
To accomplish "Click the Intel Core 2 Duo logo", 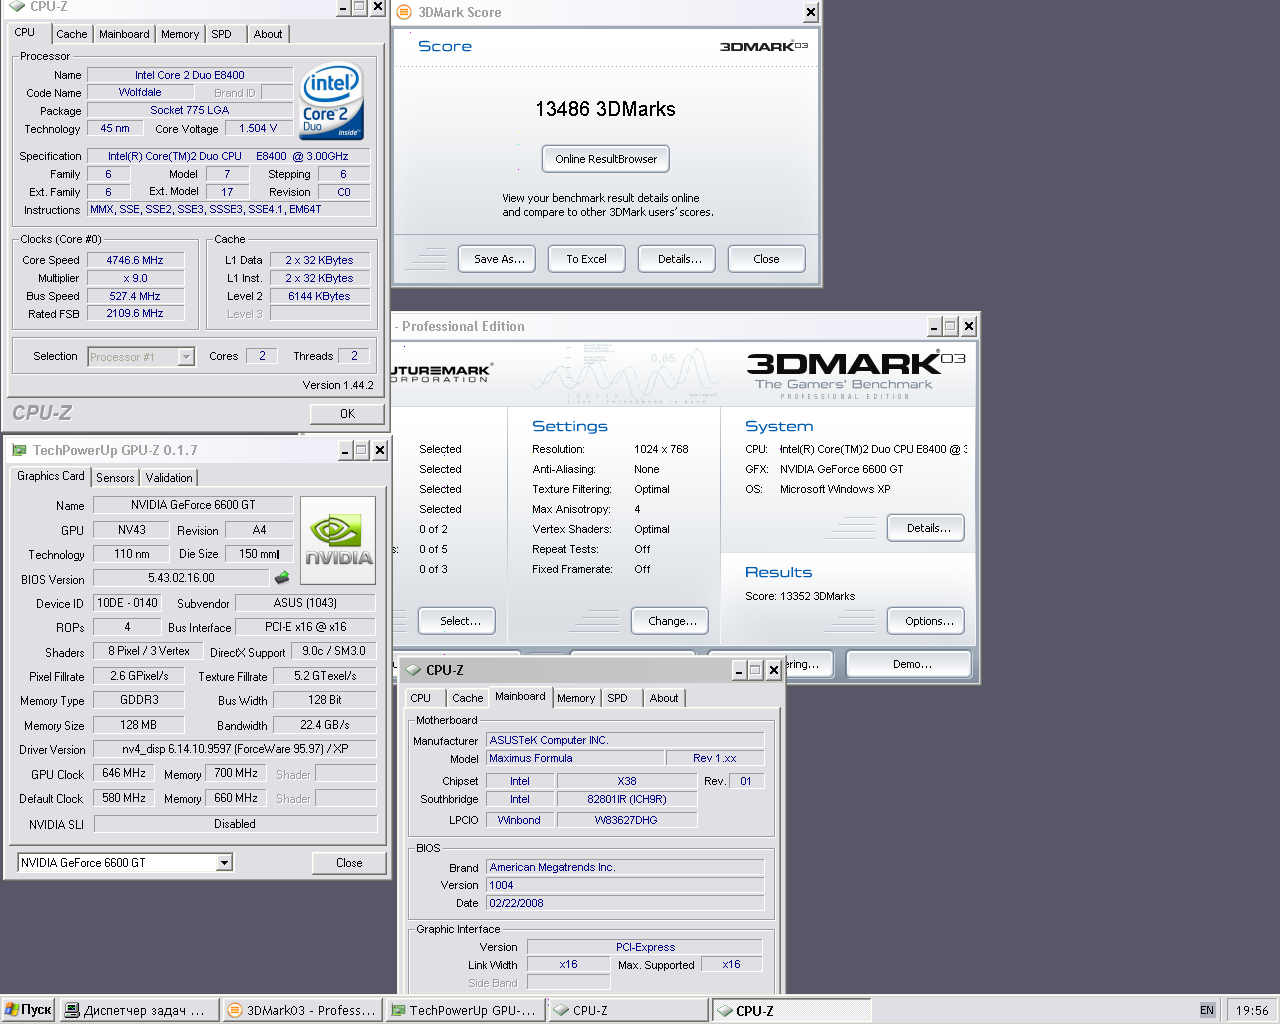I will pos(333,102).
